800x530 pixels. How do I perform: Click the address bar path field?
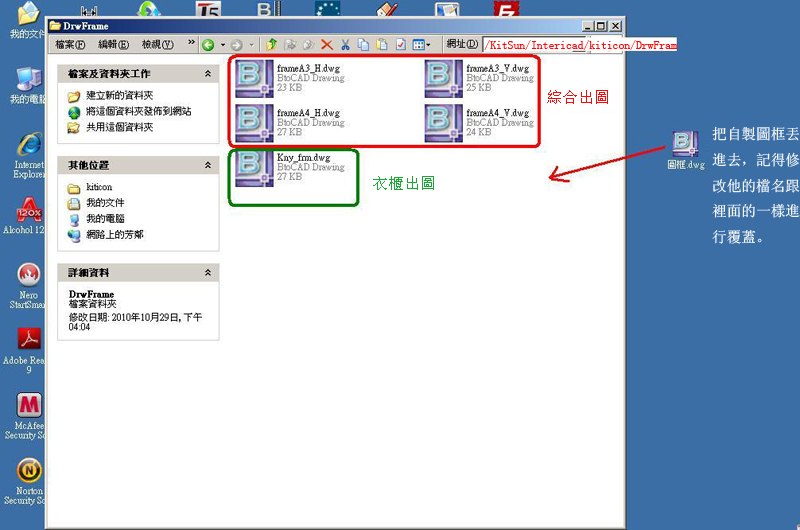point(580,45)
